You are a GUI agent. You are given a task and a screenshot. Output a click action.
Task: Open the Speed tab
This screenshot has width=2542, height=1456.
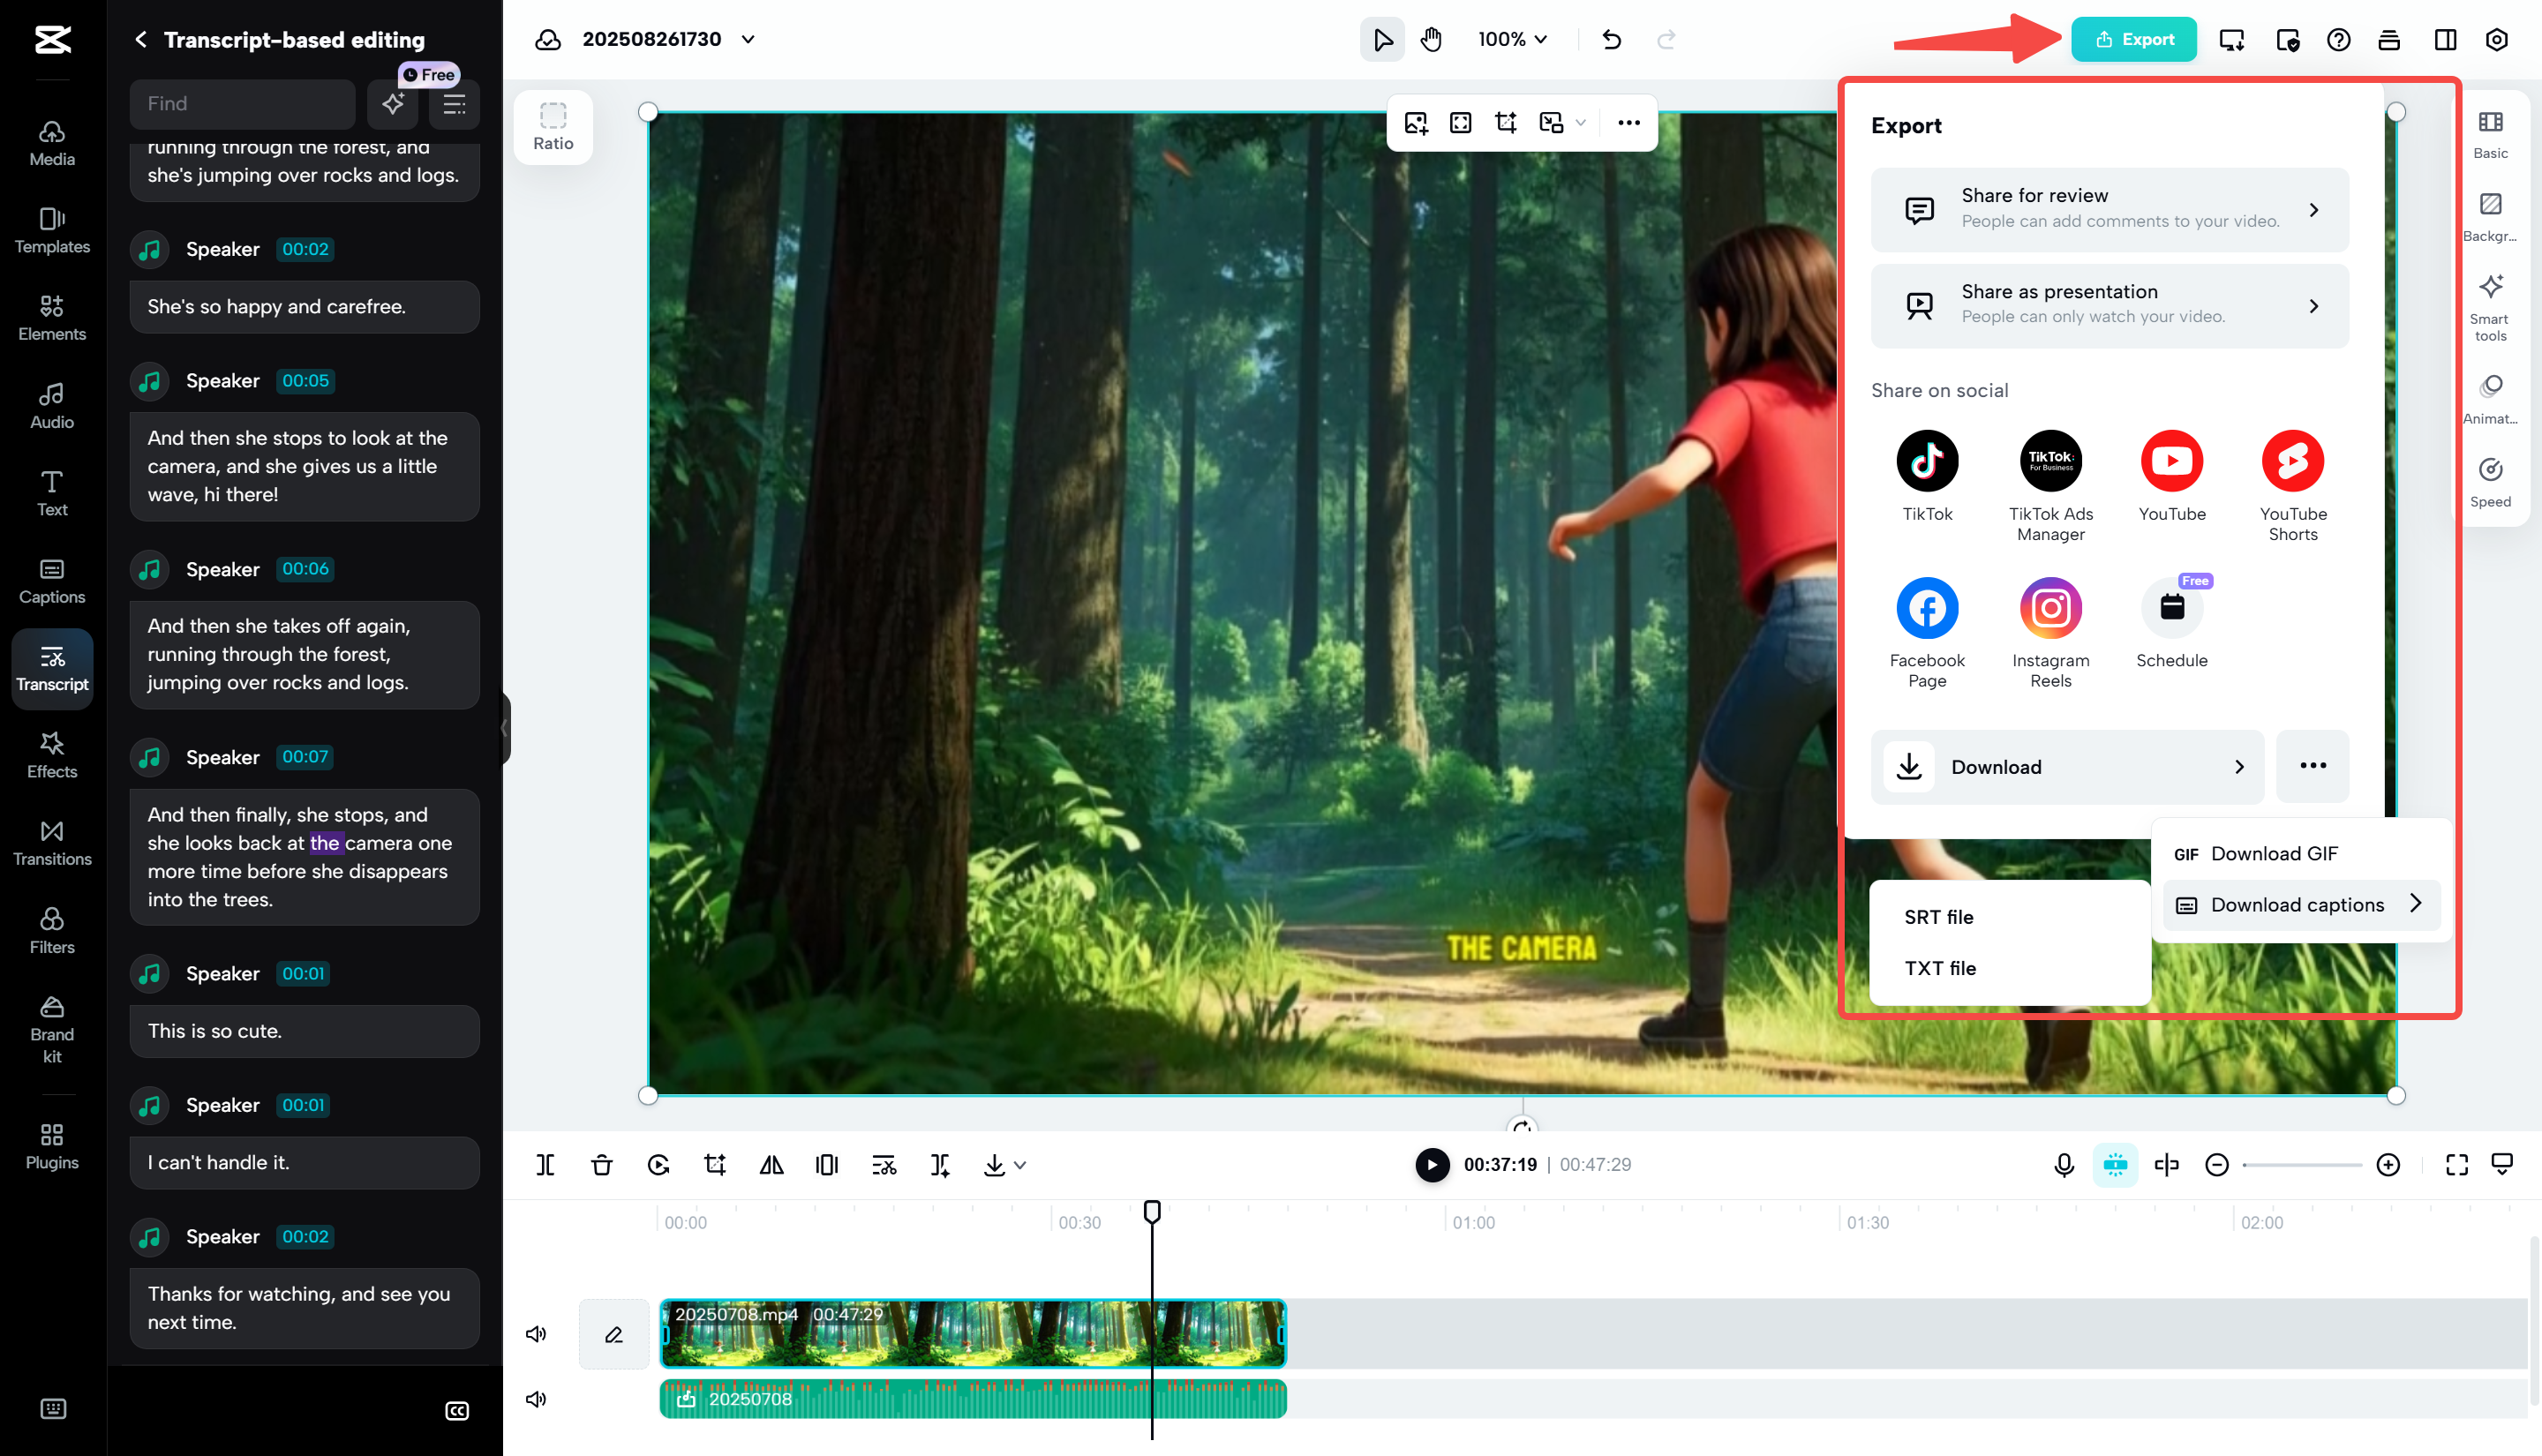pyautogui.click(x=2490, y=481)
